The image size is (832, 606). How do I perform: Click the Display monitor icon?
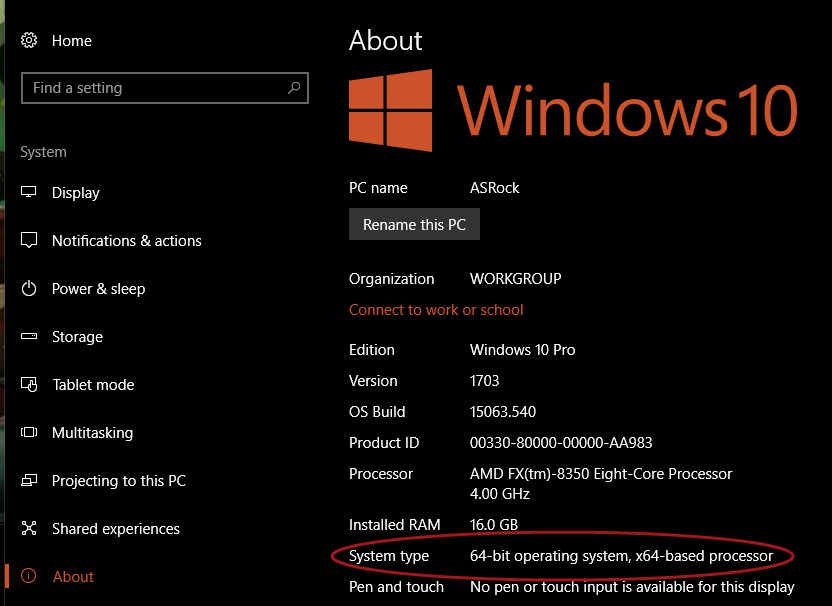[x=29, y=192]
